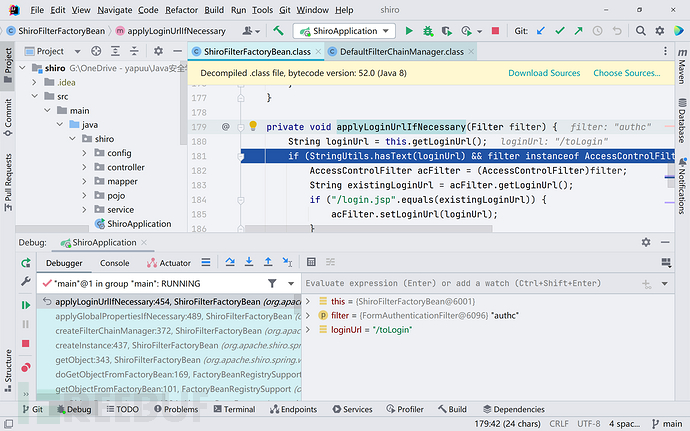Run with coverage shield icon
Viewport: 690px width, 431px height.
447,31
